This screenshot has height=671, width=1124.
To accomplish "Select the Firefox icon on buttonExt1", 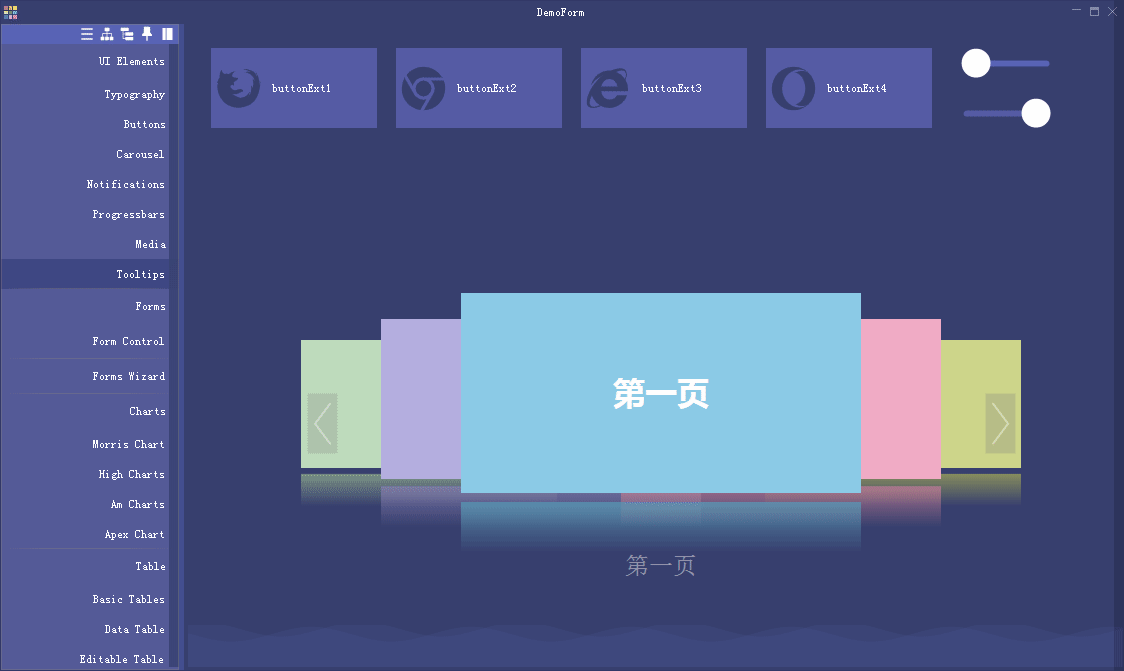I will (238, 87).
